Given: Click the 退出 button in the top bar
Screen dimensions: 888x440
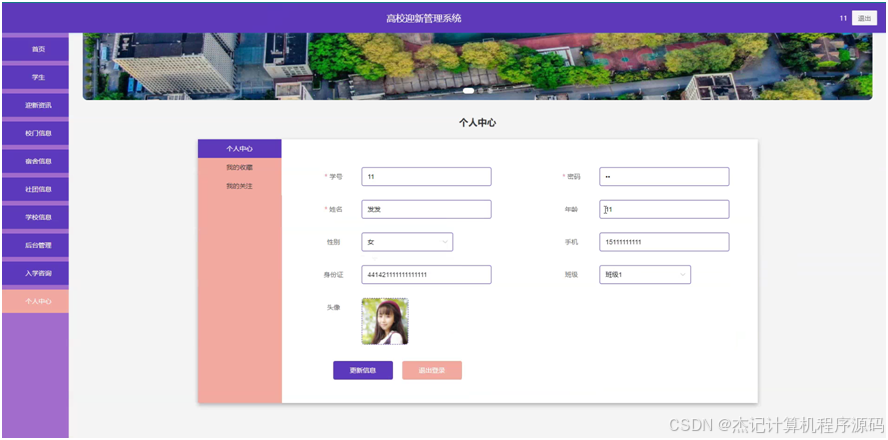Looking at the screenshot, I should click(x=864, y=18).
